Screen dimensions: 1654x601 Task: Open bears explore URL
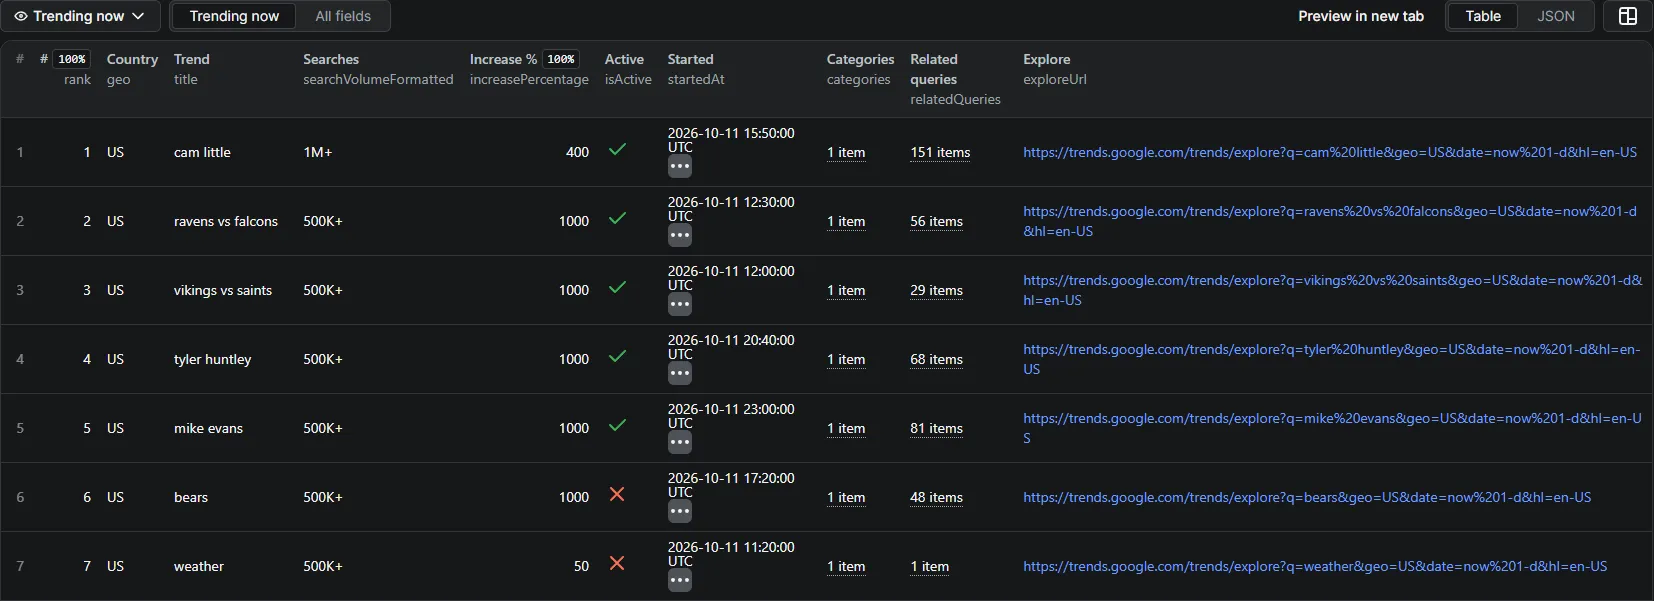[1307, 498]
